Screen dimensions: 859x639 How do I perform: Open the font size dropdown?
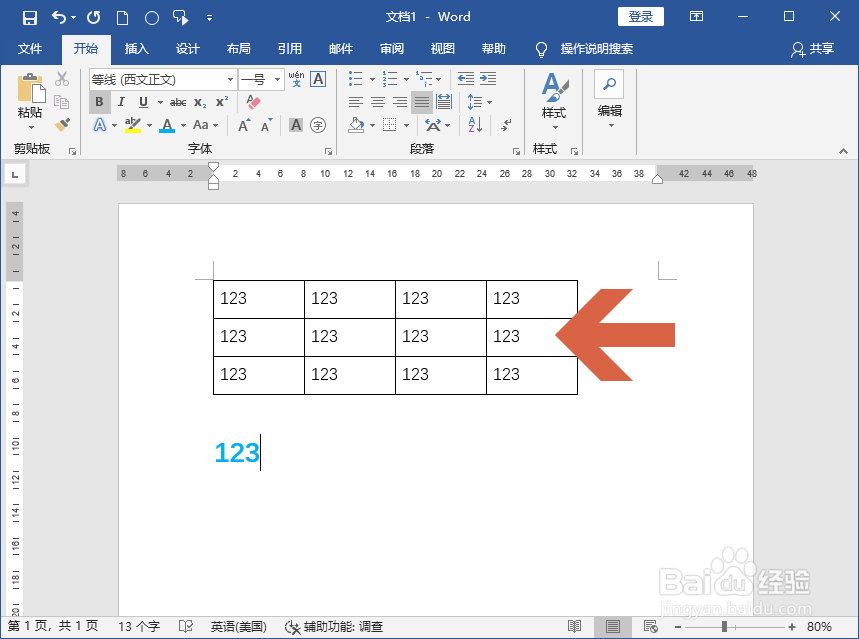(x=277, y=79)
